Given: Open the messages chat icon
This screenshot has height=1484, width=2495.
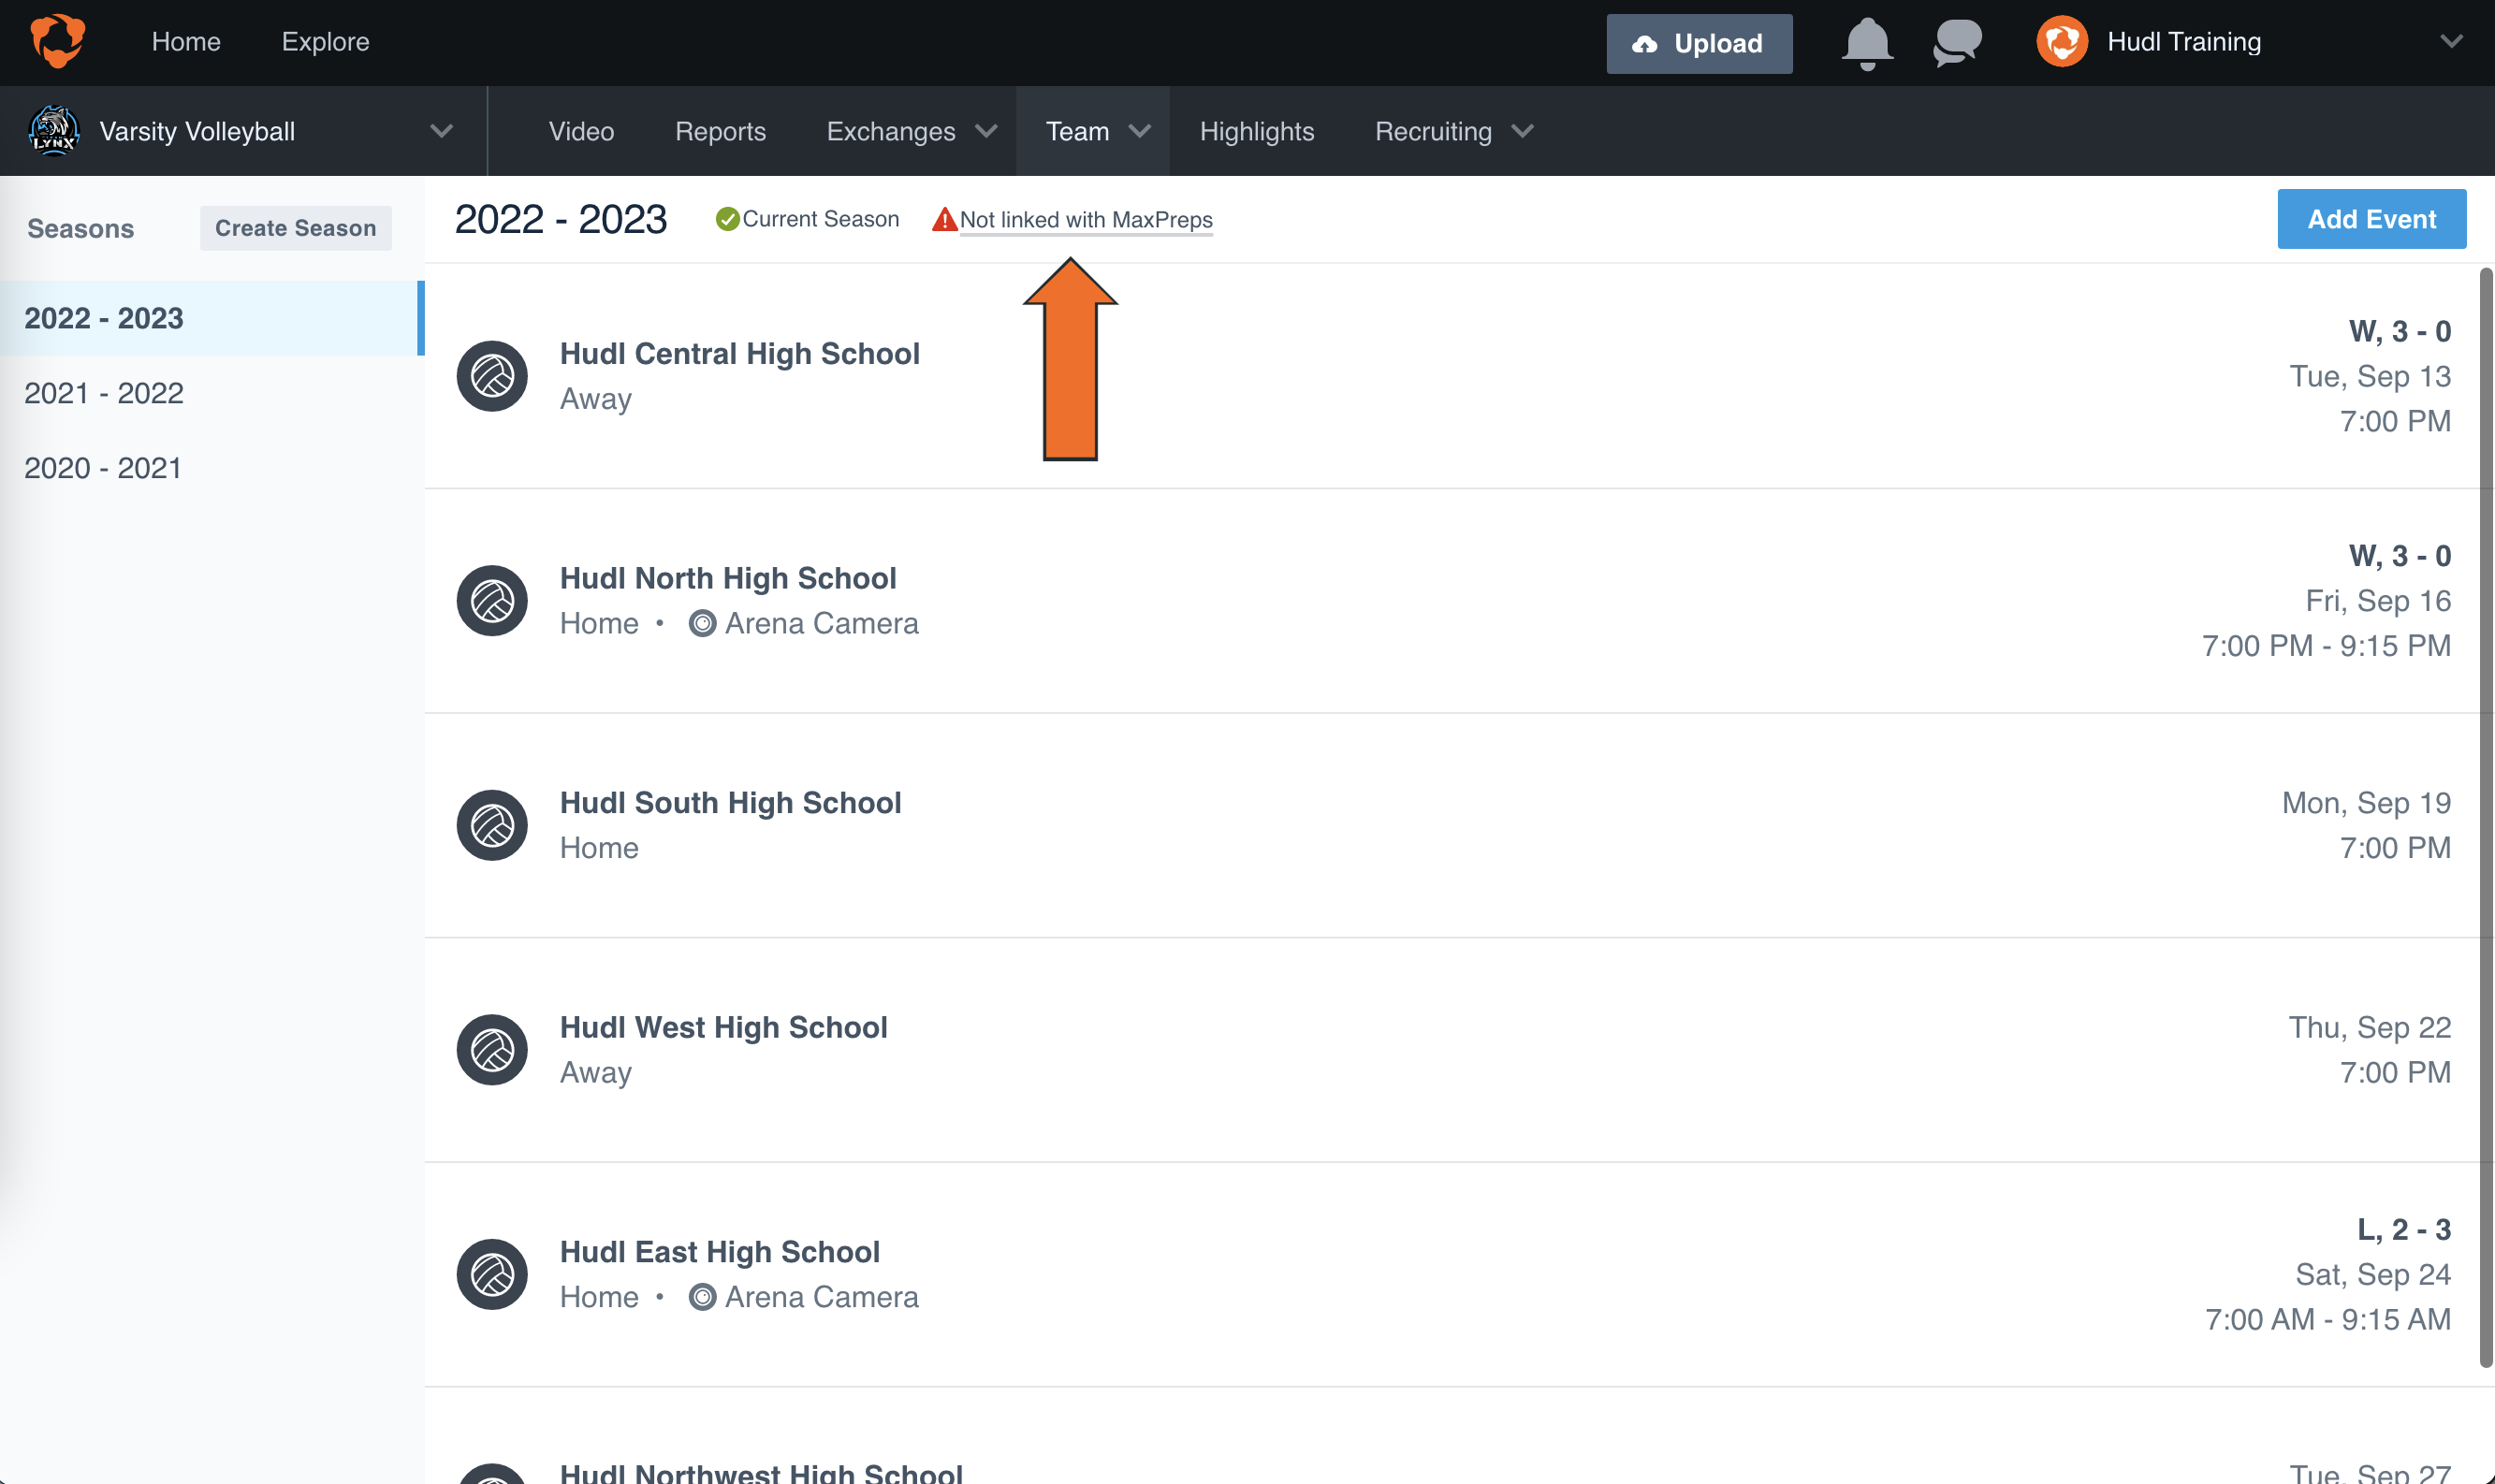Looking at the screenshot, I should pos(1957,43).
